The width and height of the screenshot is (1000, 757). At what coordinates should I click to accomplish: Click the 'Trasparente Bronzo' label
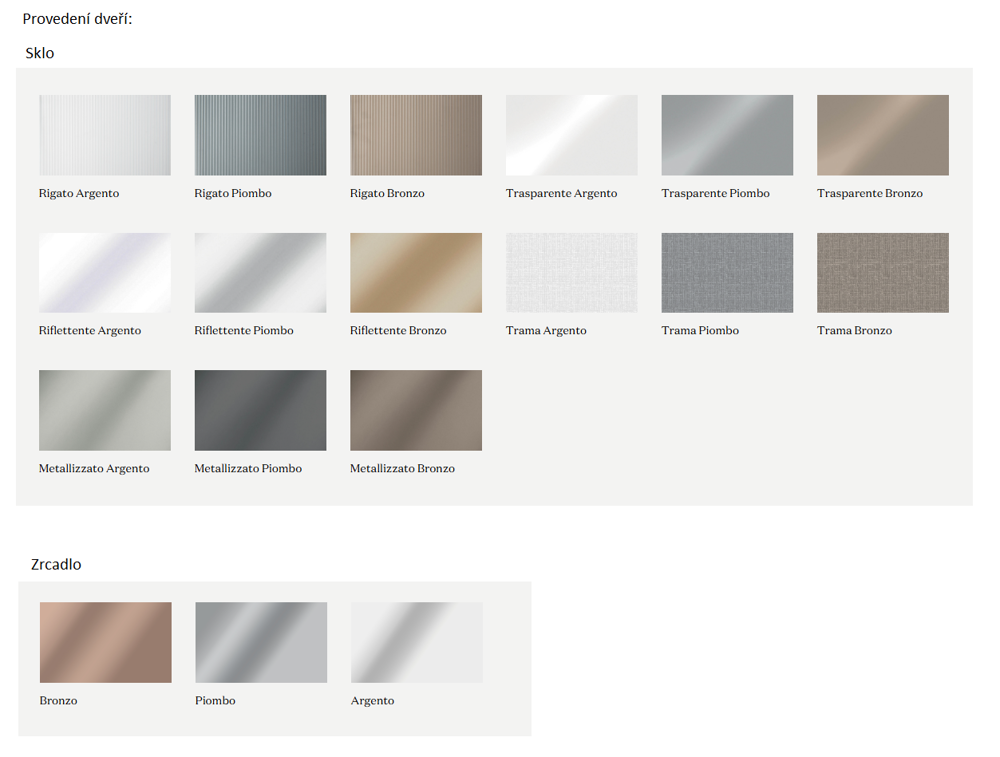[x=870, y=193]
